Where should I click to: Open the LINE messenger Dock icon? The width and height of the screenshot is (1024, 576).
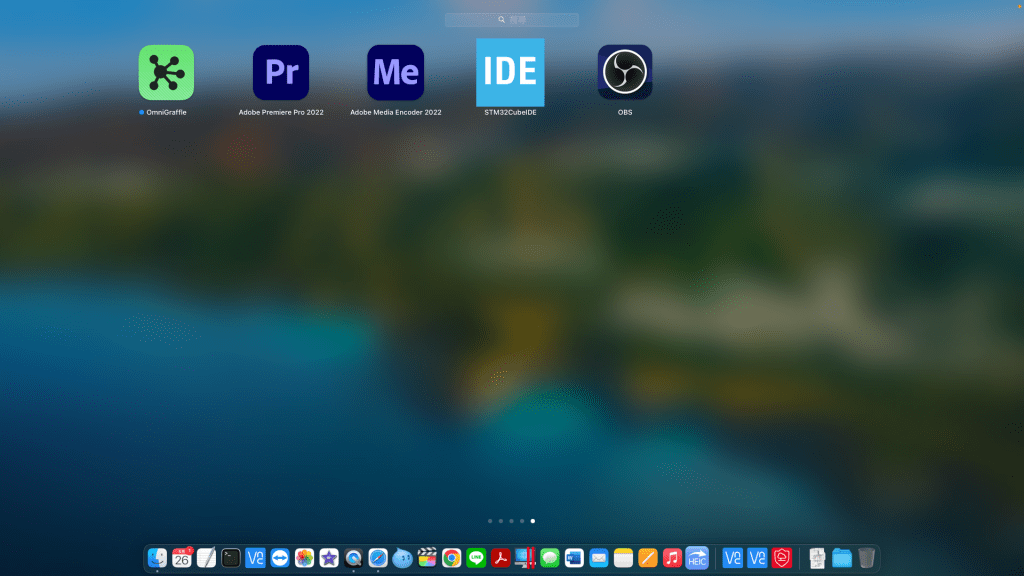click(476, 558)
